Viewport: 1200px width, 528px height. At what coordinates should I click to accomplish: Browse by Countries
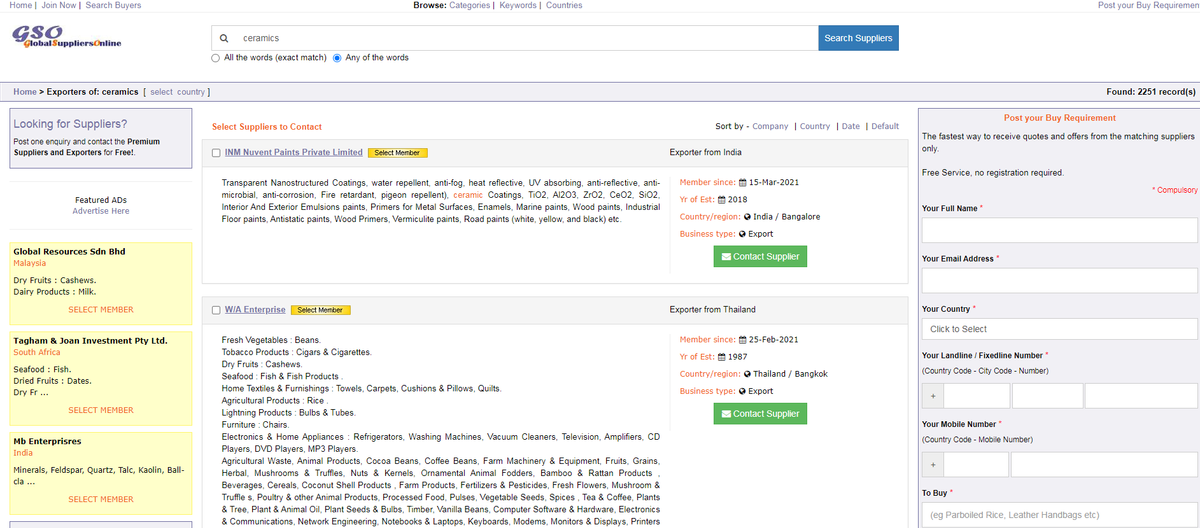(564, 5)
